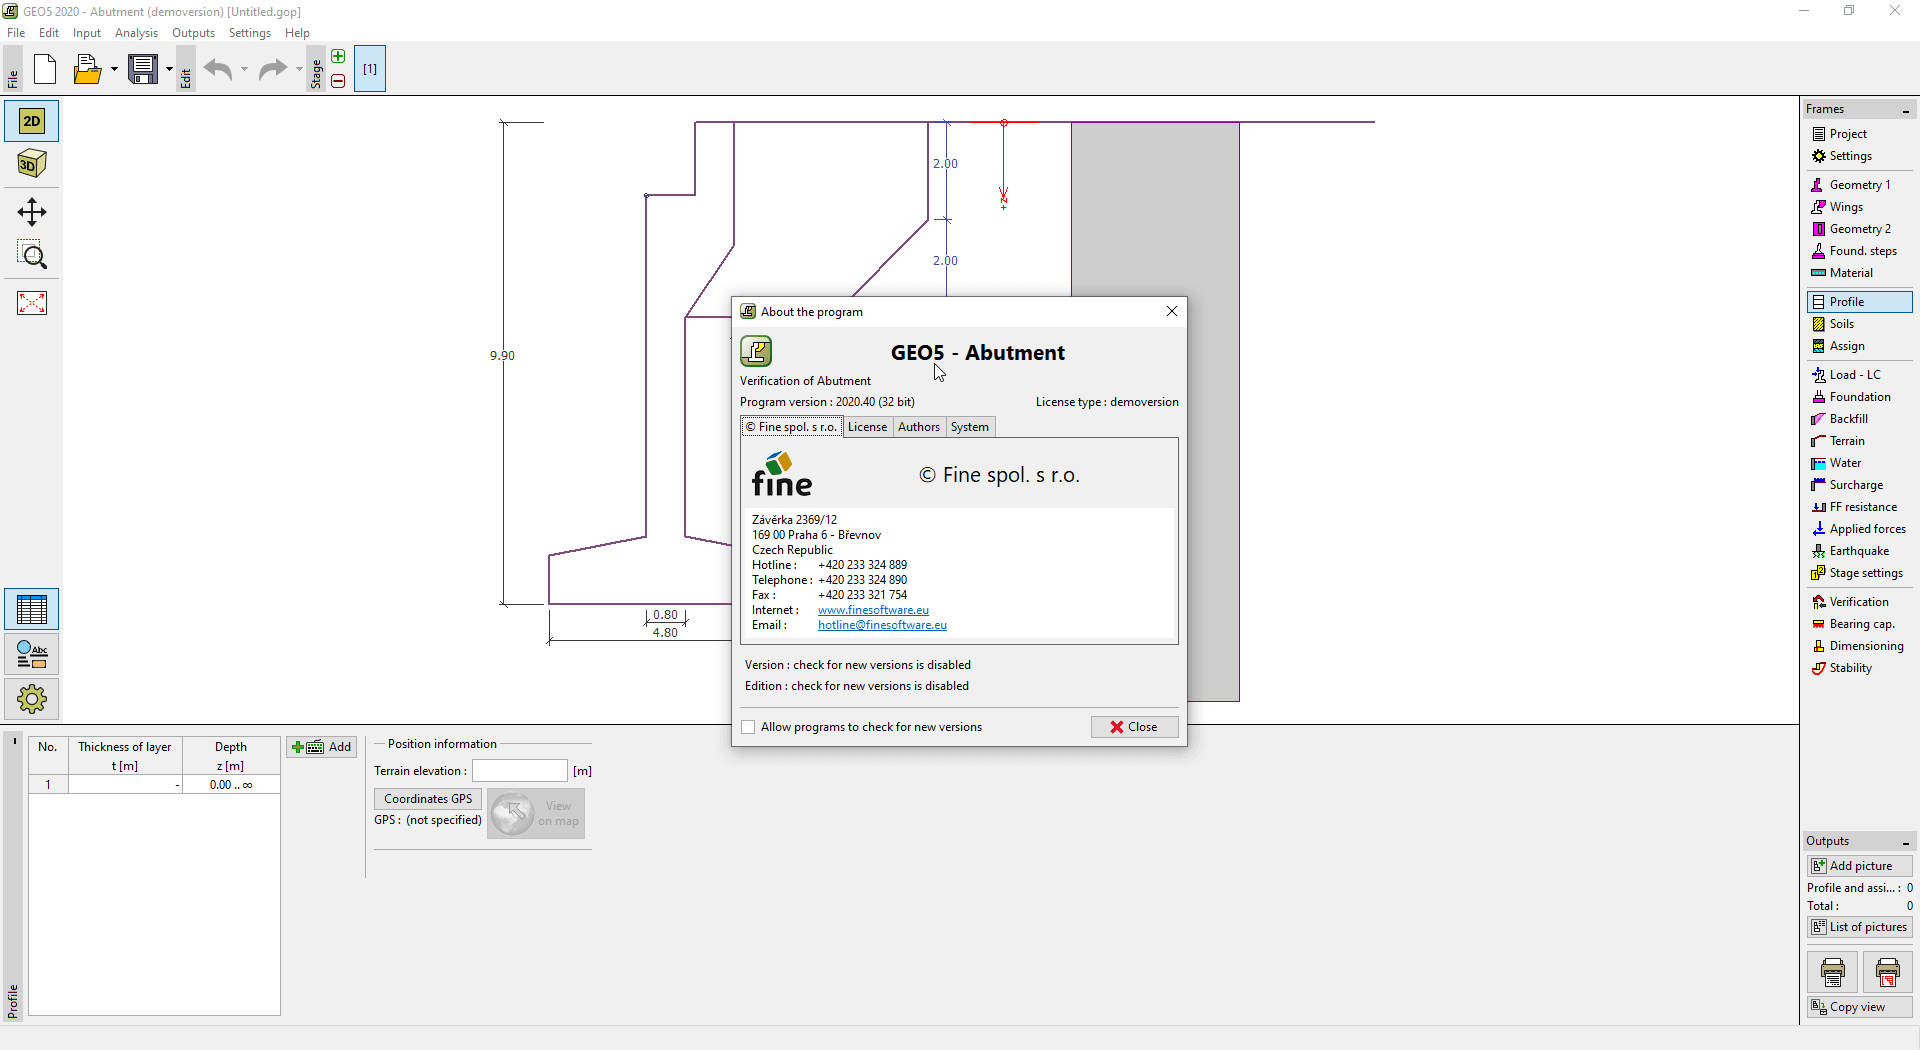The height and width of the screenshot is (1050, 1920).
Task: Add a new construction stage with the plus icon
Action: point(338,56)
